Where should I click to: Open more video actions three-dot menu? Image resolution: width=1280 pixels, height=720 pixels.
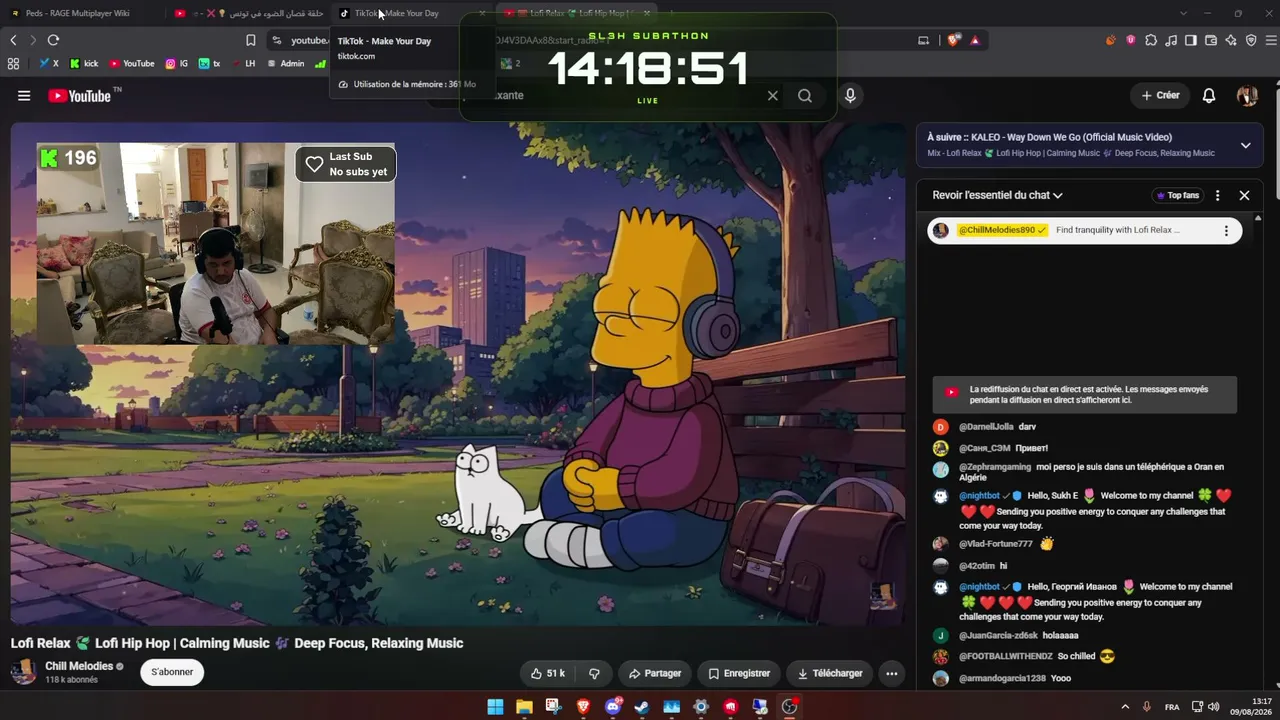[891, 673]
